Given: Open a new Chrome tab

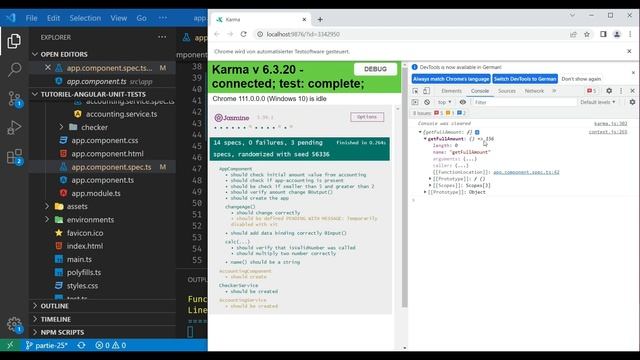Looking at the screenshot, I should click(320, 19).
